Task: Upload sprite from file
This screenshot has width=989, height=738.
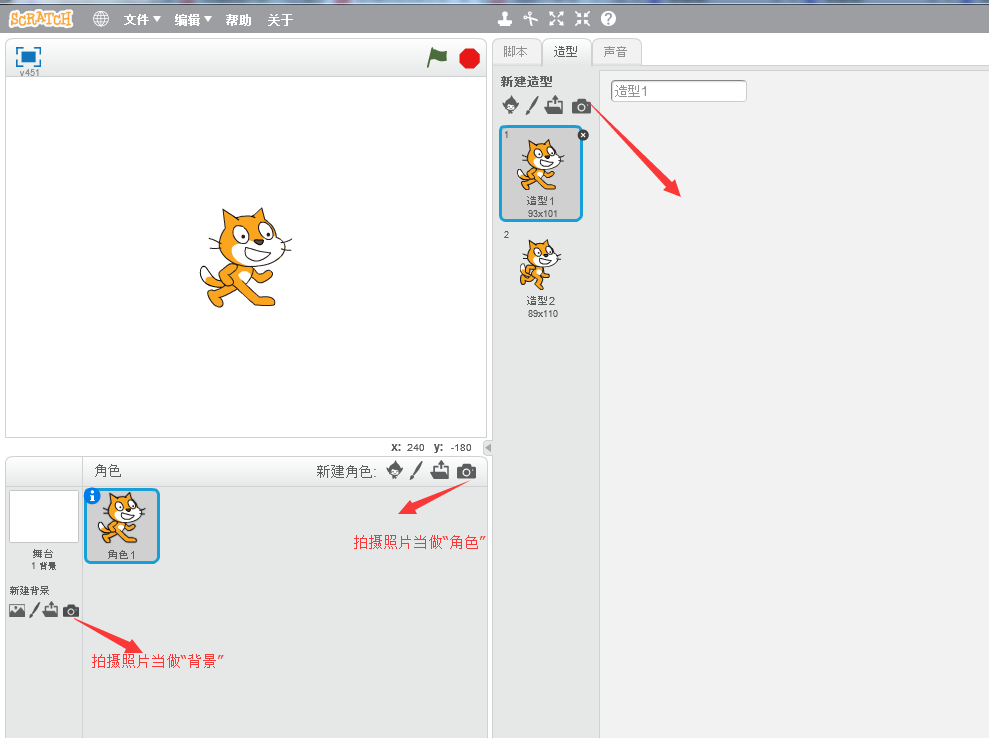Action: [x=440, y=470]
